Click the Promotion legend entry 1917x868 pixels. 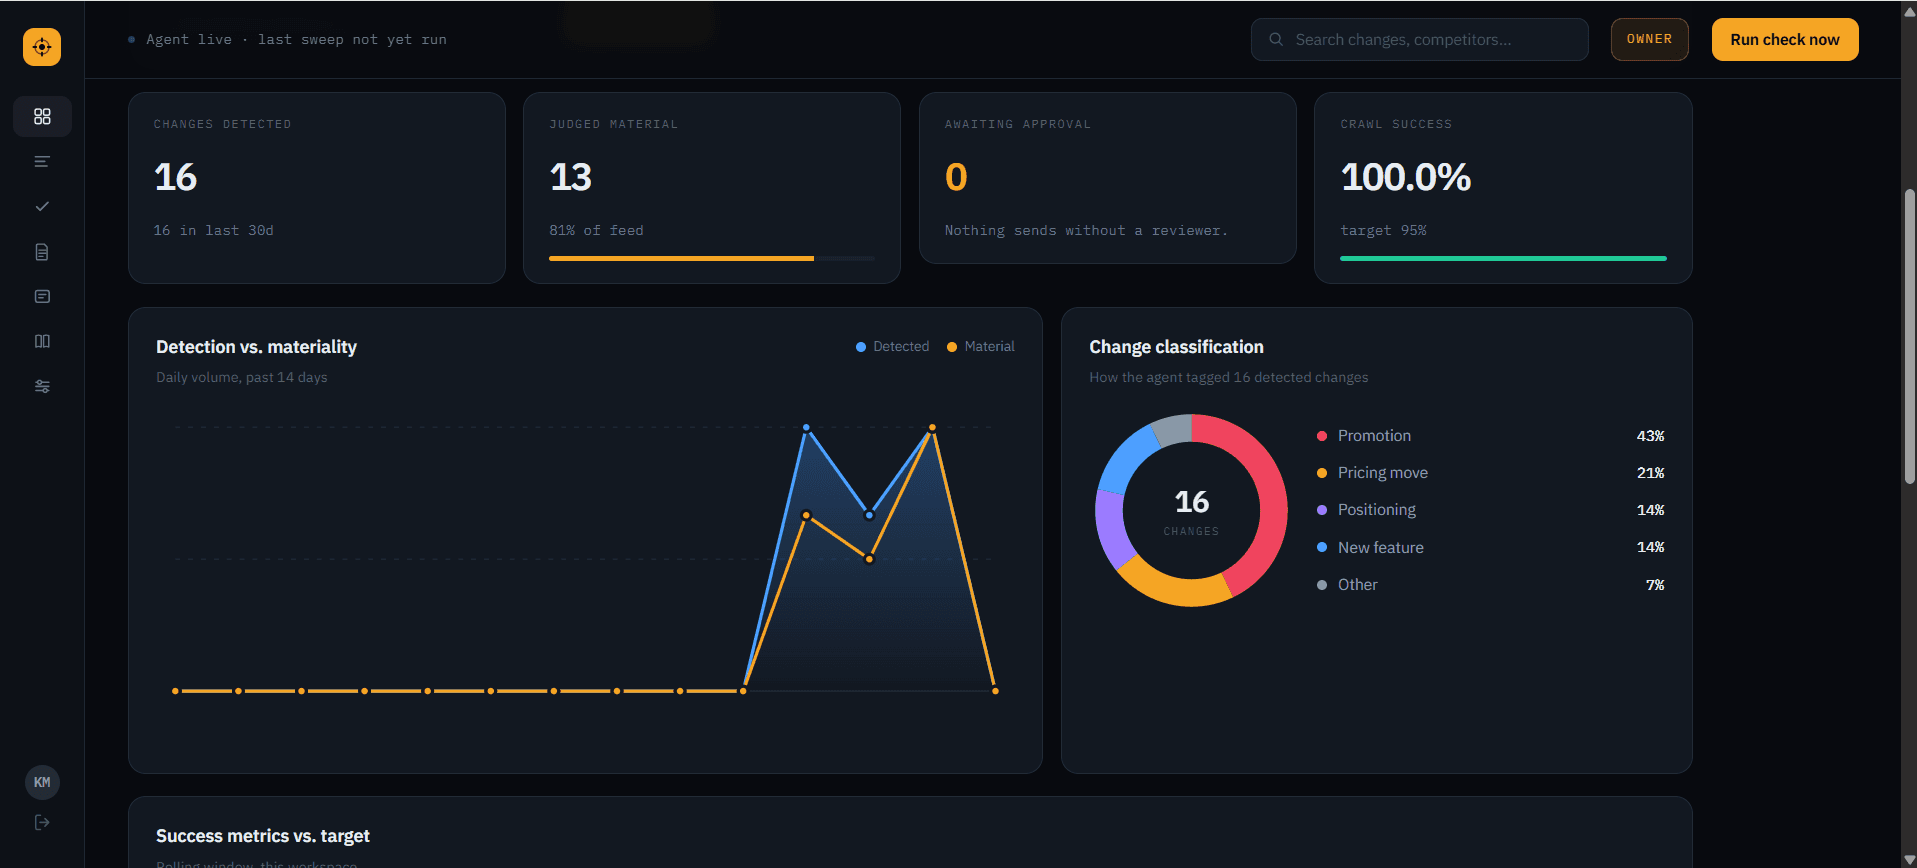[x=1490, y=436]
